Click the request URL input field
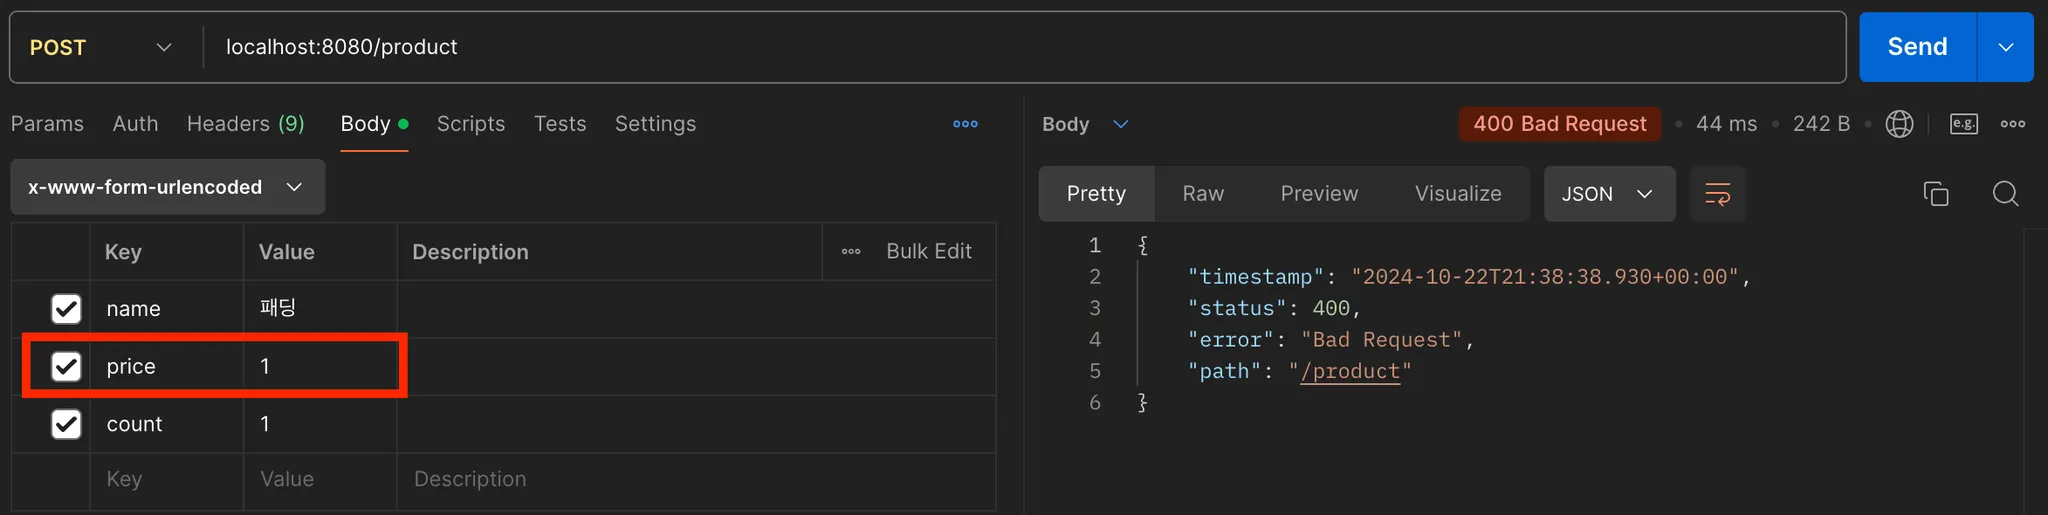This screenshot has width=2048, height=515. pos(1000,47)
